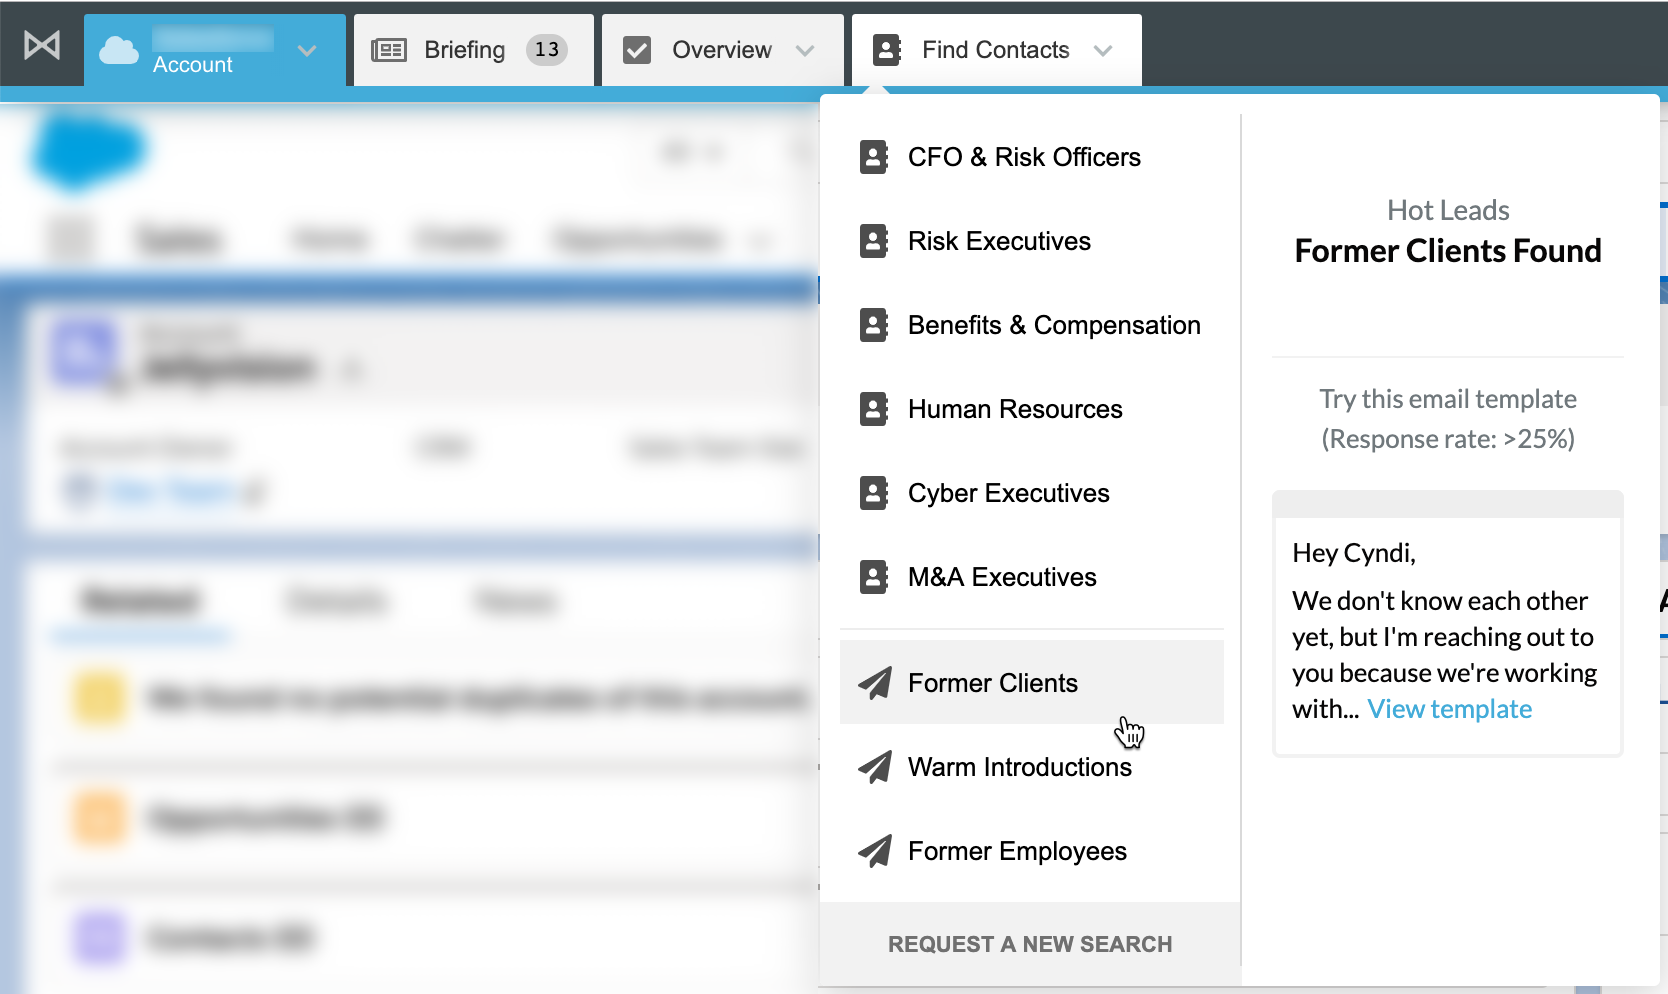Image resolution: width=1668 pixels, height=994 pixels.
Task: Select CFO & Risk Officers search
Action: pyautogui.click(x=1024, y=157)
